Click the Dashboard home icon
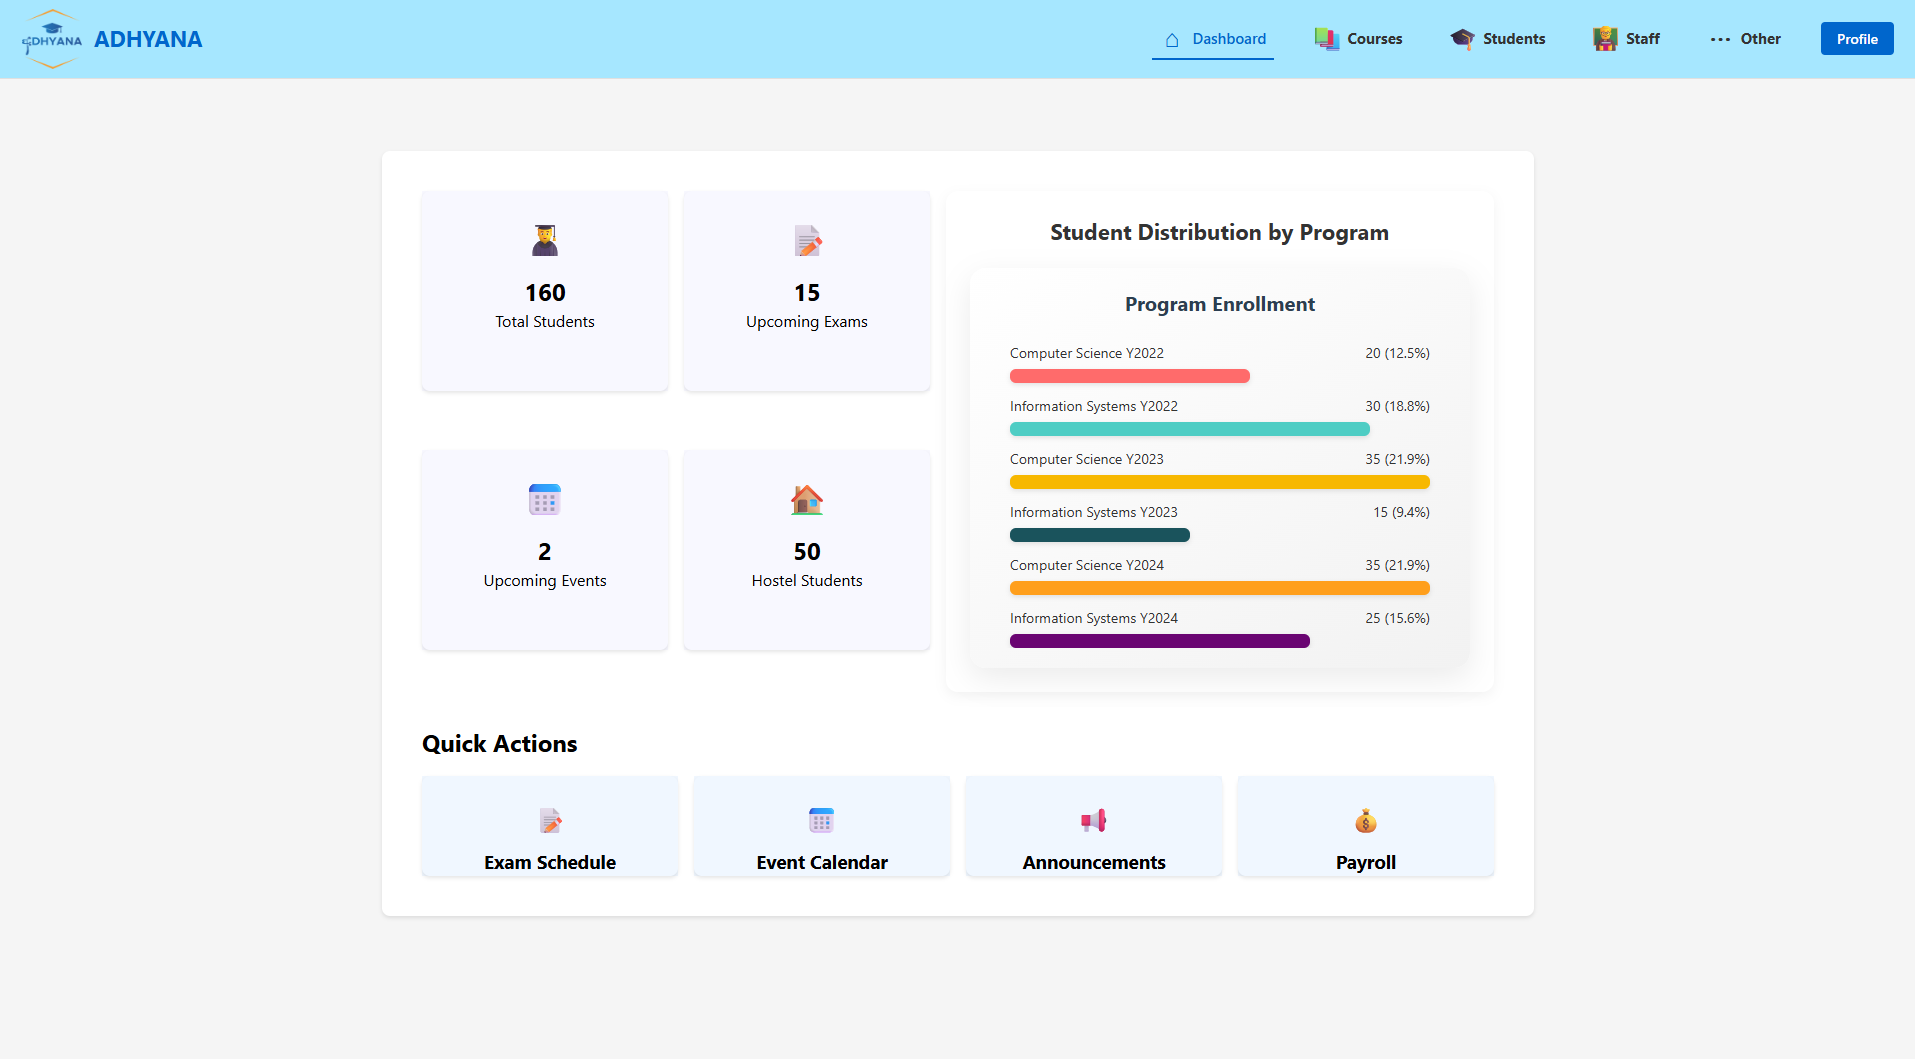 coord(1172,40)
